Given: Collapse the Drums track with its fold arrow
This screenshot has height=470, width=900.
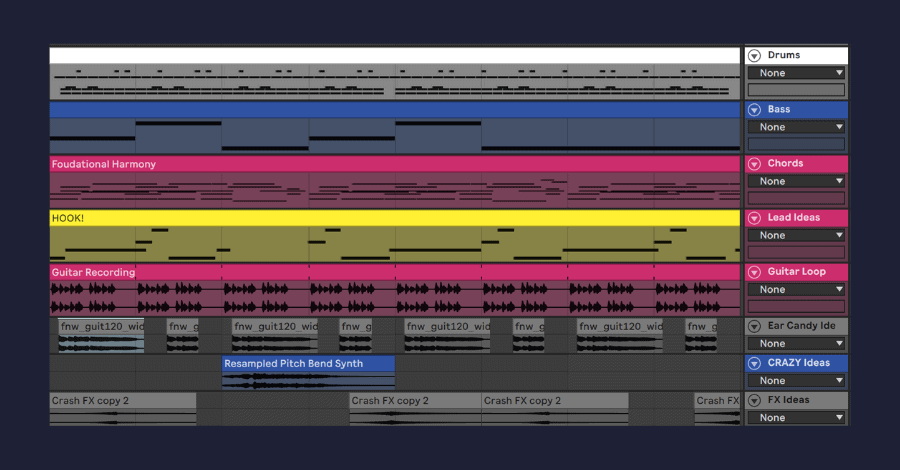Looking at the screenshot, I should 754,56.
